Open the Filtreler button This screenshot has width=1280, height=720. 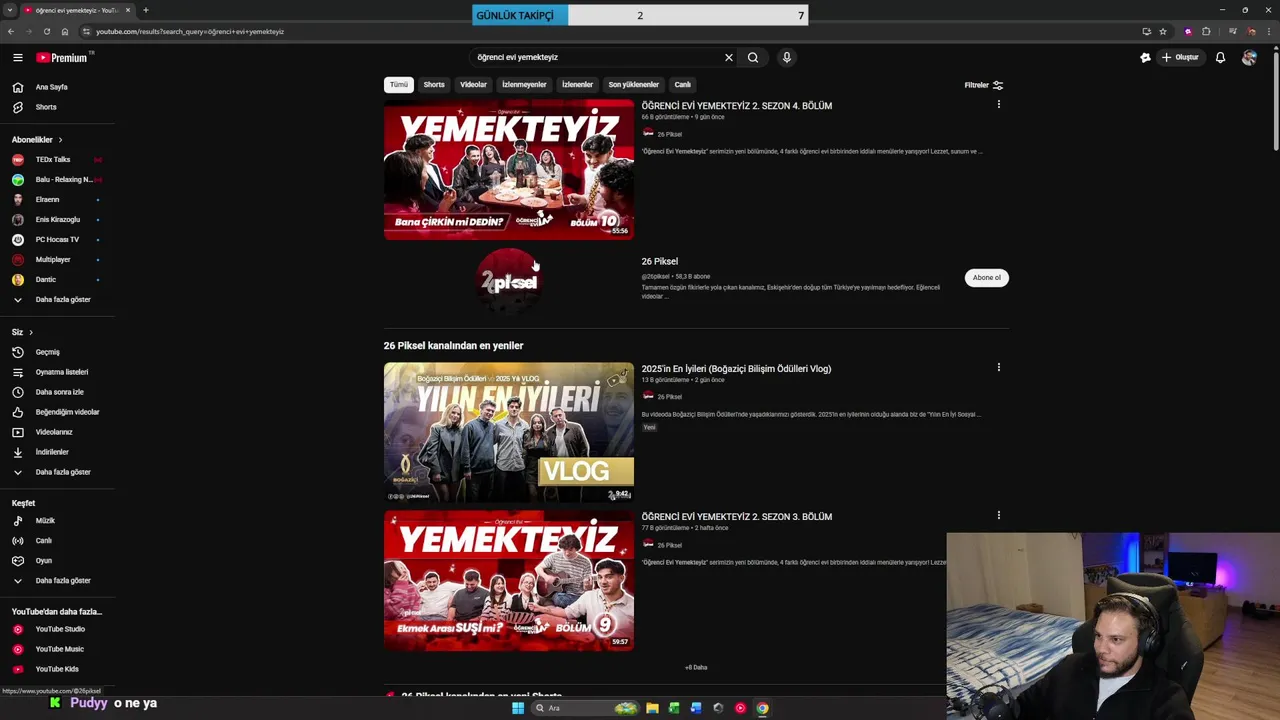pyautogui.click(x=984, y=85)
